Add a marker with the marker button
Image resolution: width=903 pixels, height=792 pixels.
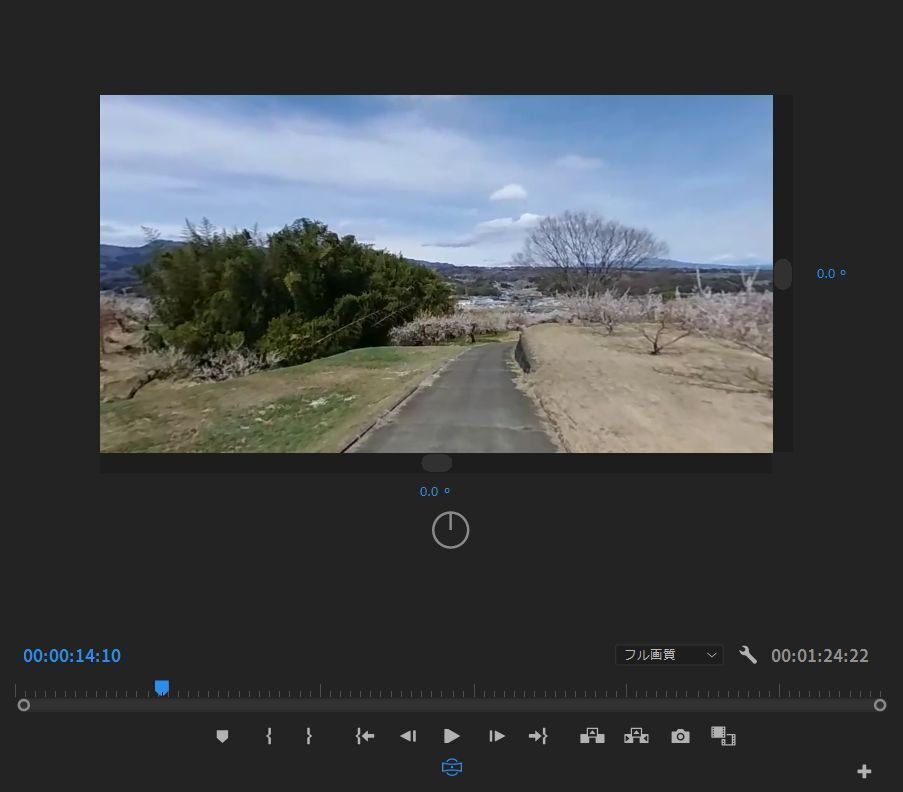point(222,736)
